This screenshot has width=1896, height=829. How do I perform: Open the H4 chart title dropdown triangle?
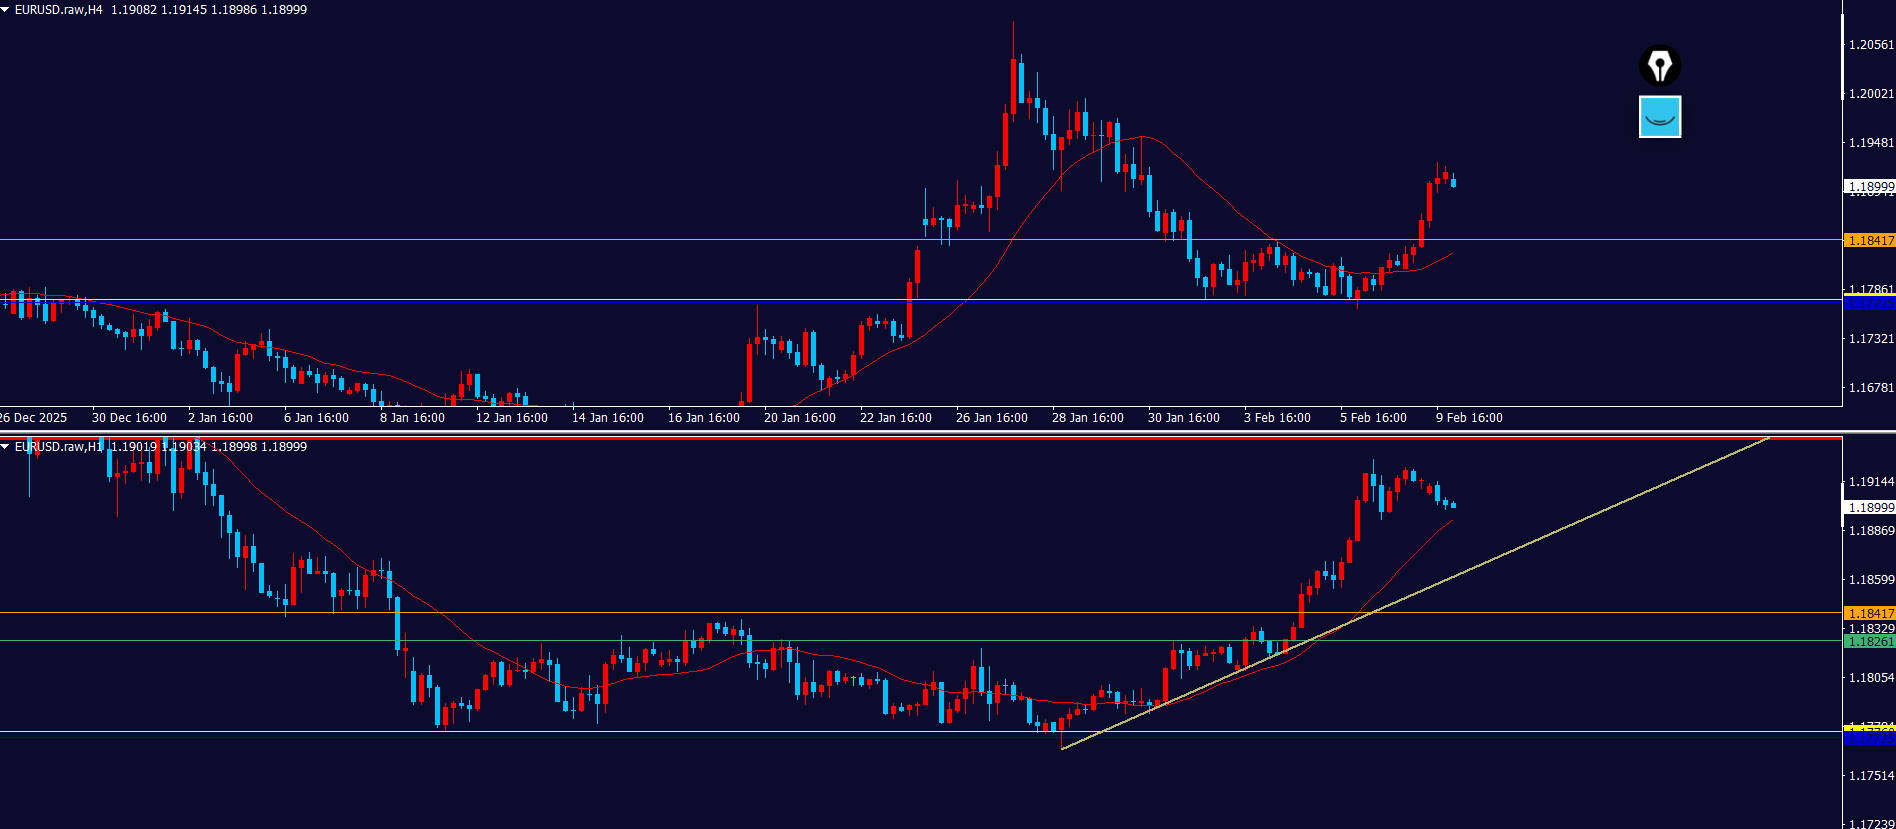[6, 10]
